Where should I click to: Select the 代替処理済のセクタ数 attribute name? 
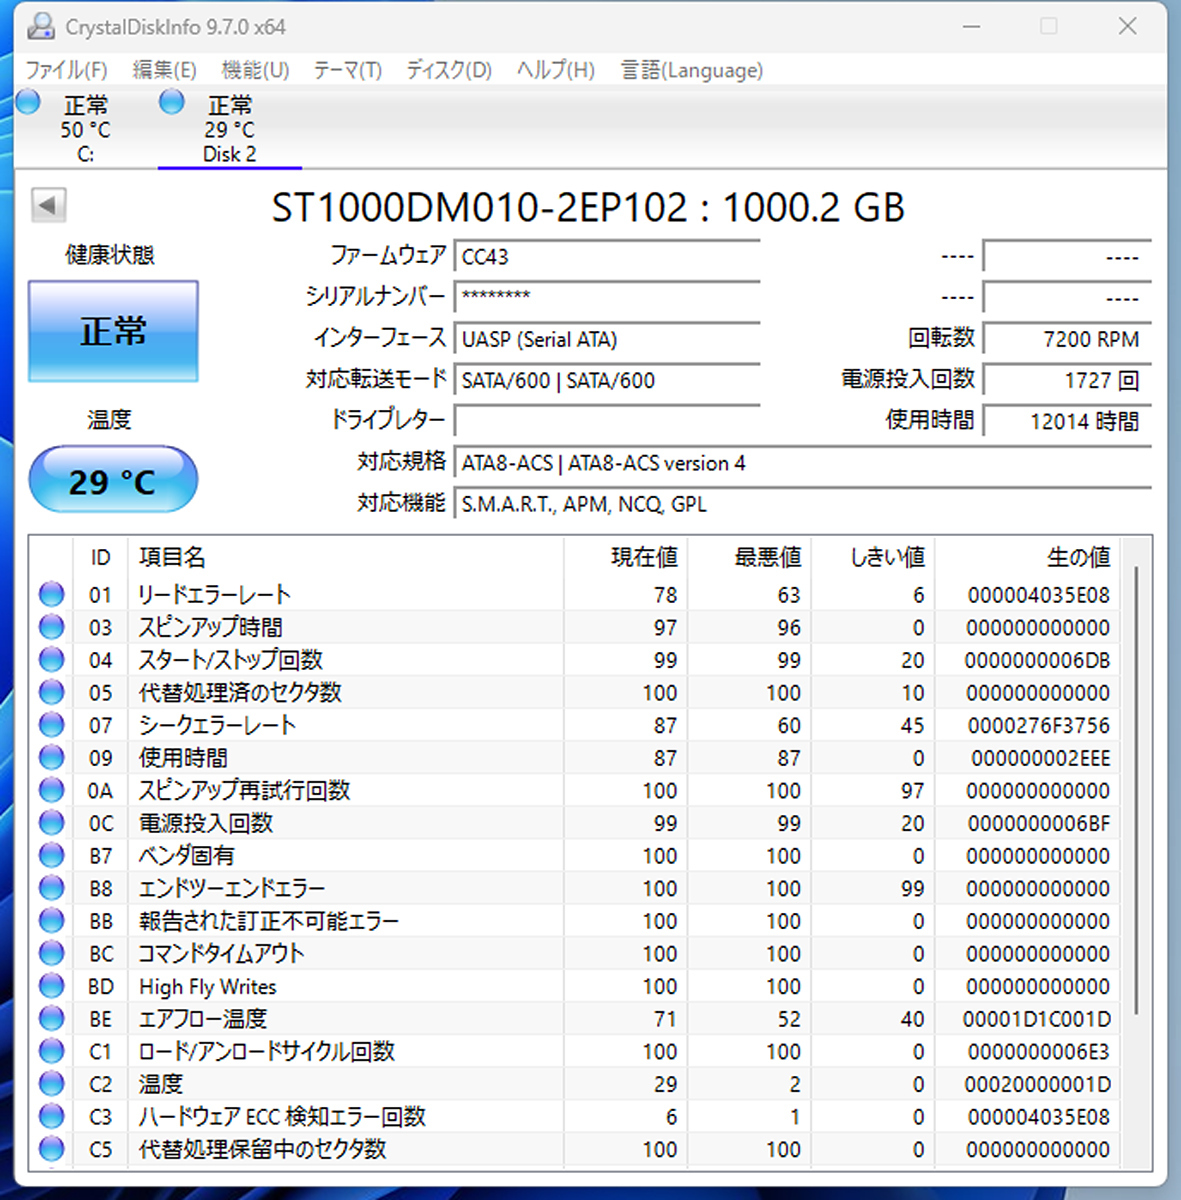point(240,692)
